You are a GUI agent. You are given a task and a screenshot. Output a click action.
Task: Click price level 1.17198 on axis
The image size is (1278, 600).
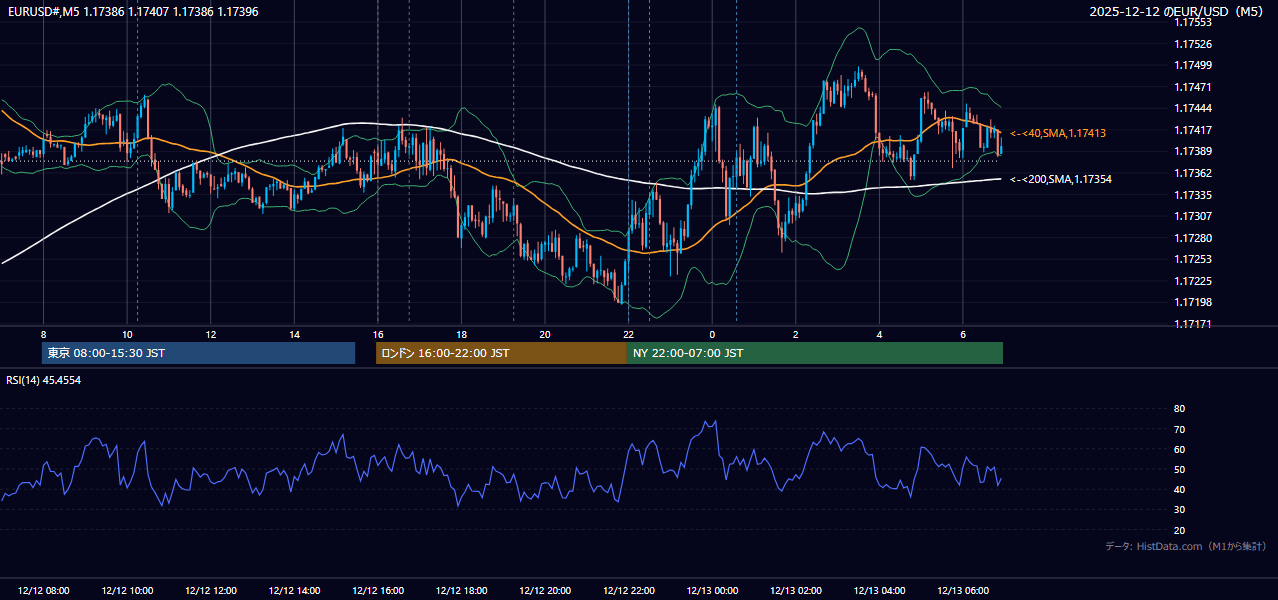[1192, 302]
